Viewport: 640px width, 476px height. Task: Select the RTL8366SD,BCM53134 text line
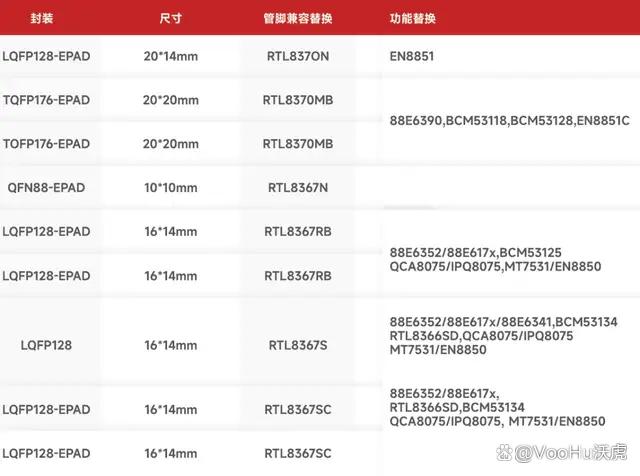457,407
